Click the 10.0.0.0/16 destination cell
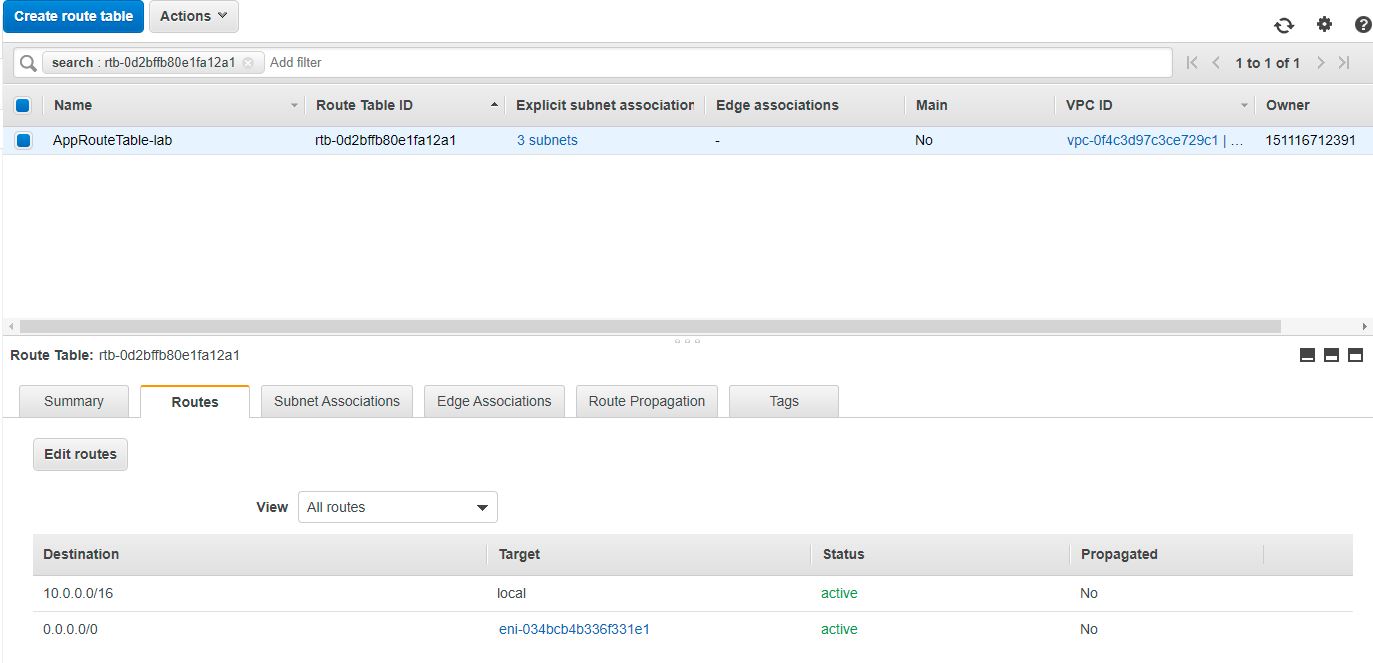The width and height of the screenshot is (1373, 663). 78,593
